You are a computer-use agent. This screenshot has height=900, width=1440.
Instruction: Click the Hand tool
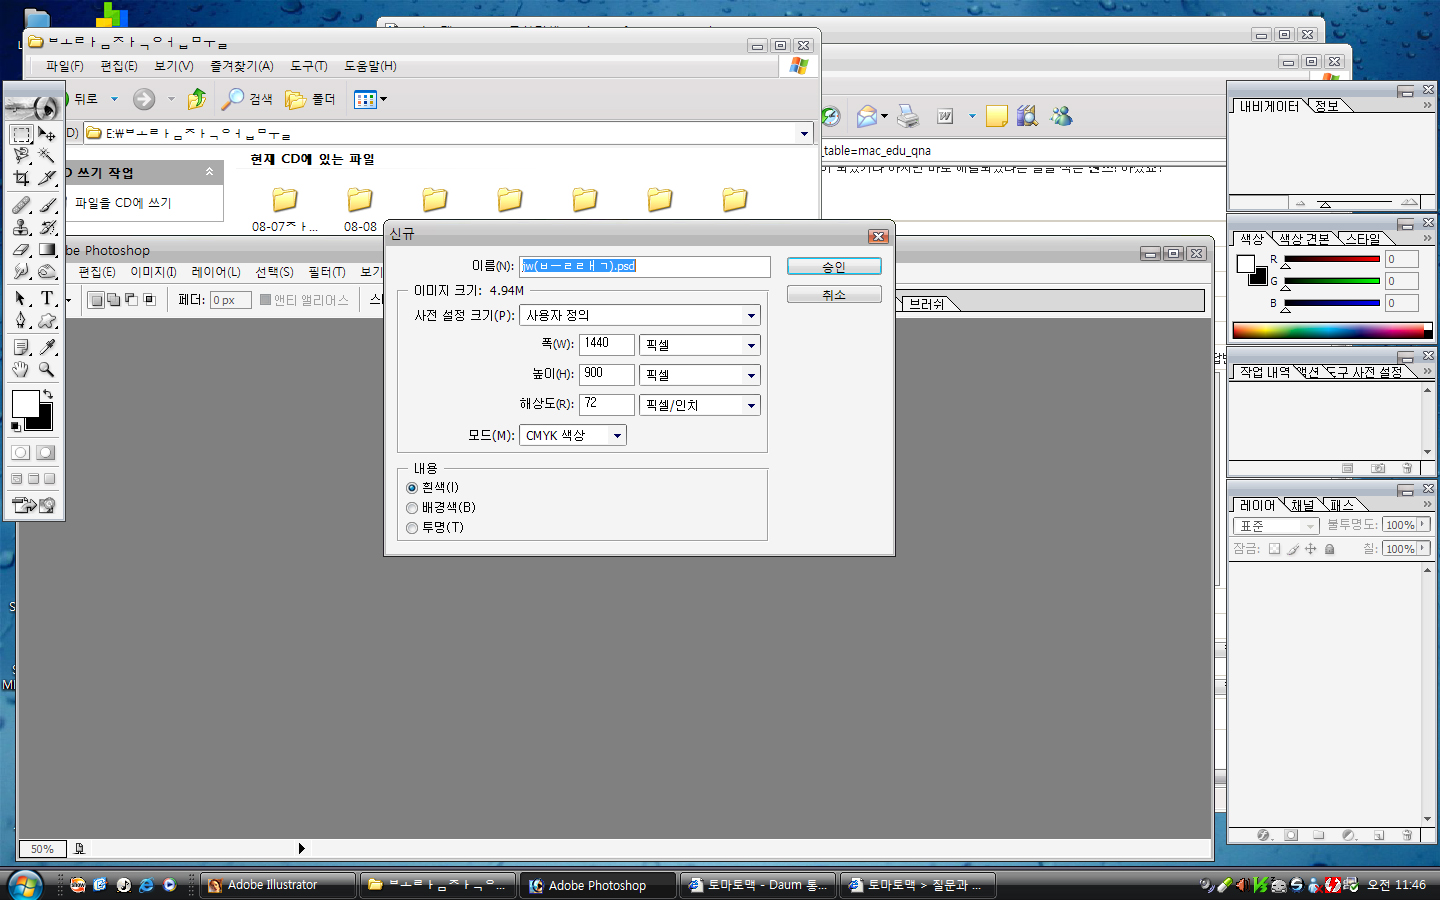pos(21,369)
